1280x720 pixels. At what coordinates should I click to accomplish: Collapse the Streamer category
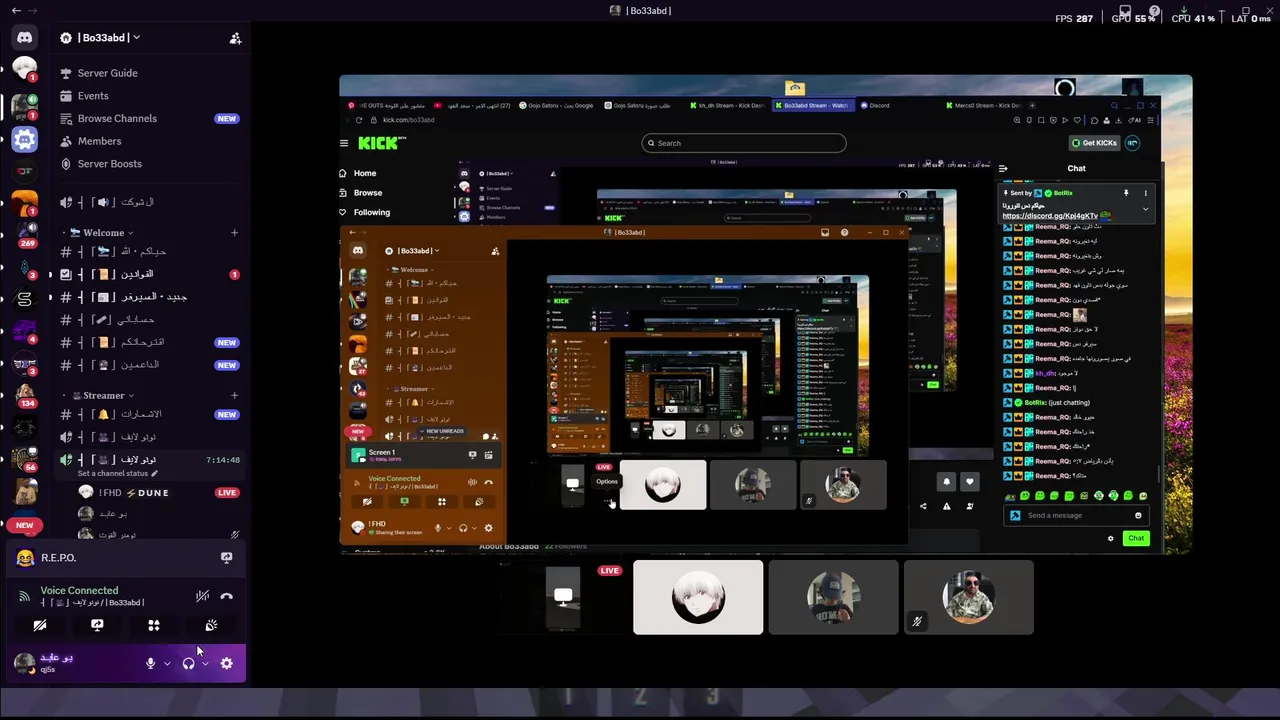coord(102,396)
